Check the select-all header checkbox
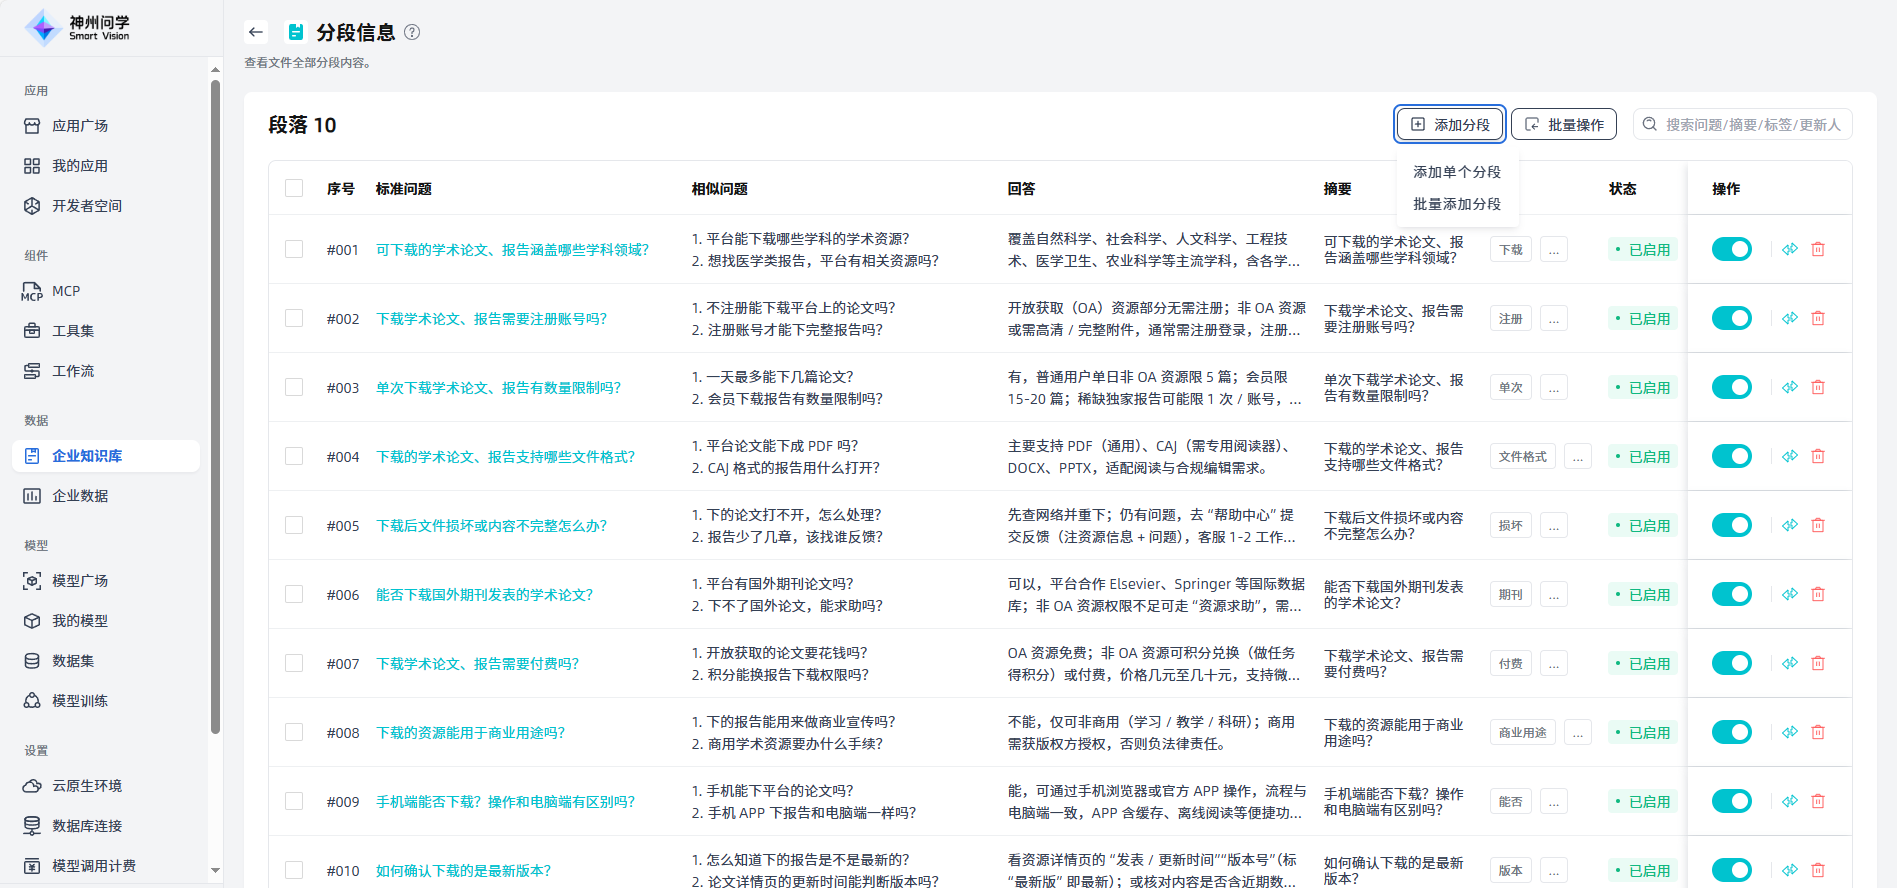The height and width of the screenshot is (888, 1897). (x=294, y=188)
